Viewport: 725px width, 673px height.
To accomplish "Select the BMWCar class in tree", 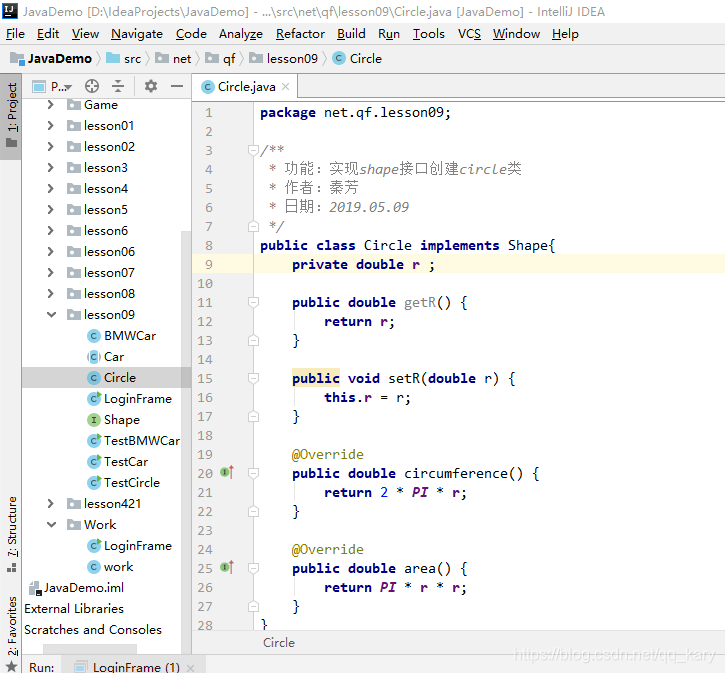I will (122, 336).
